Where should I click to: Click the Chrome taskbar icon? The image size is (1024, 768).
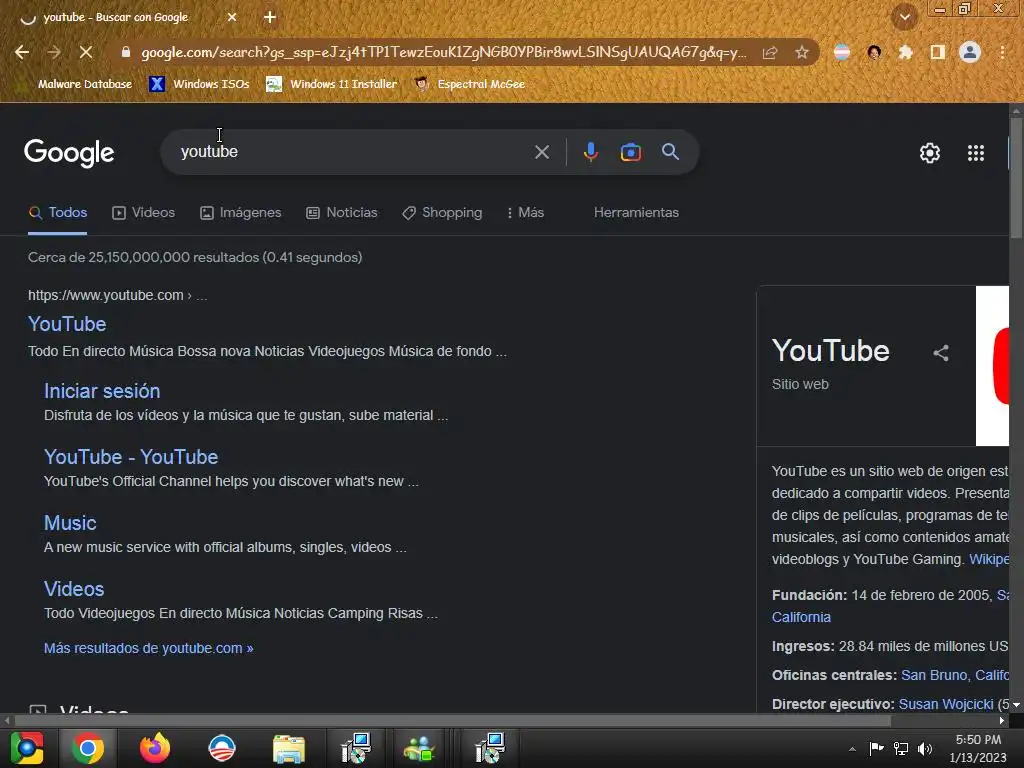(x=88, y=748)
